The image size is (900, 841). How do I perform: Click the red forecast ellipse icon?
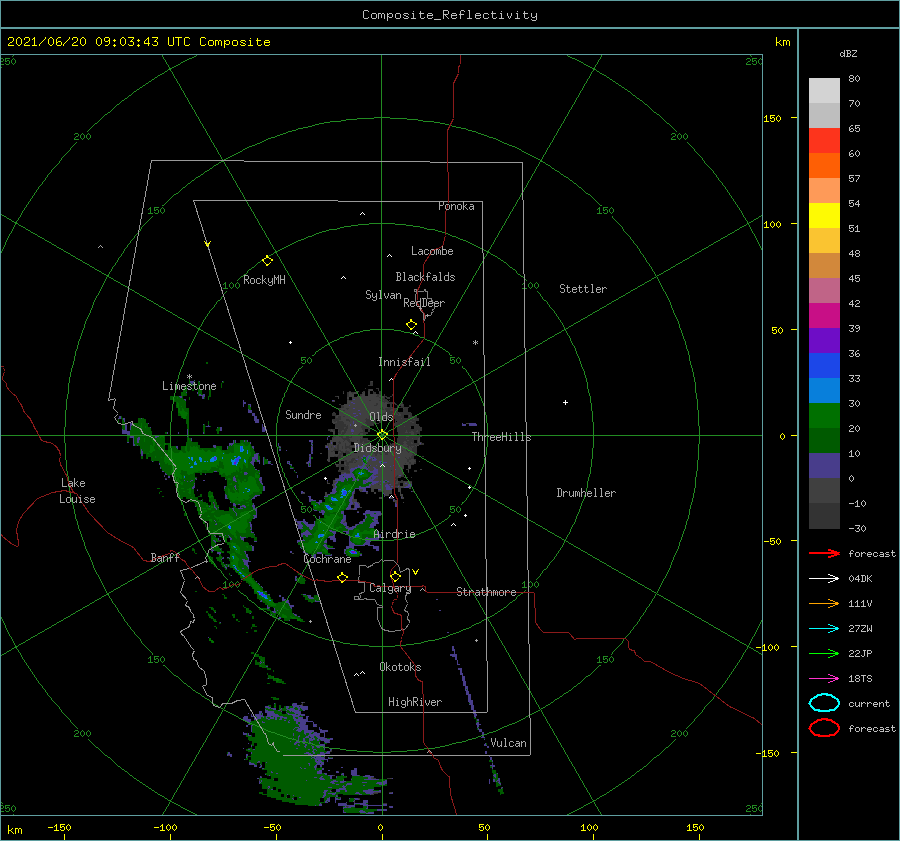824,728
